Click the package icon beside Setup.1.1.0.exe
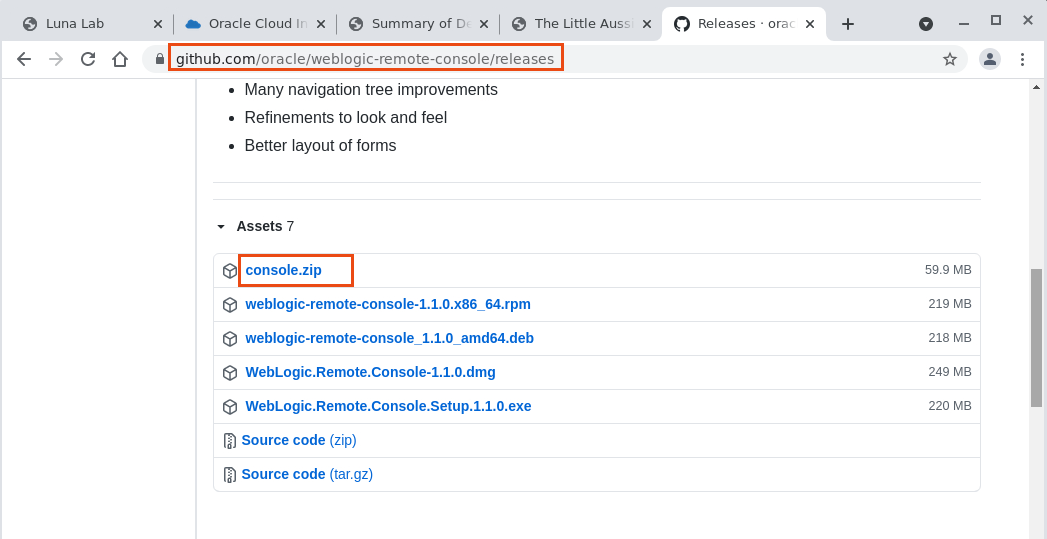Viewport: 1047px width, 539px height. [x=230, y=407]
